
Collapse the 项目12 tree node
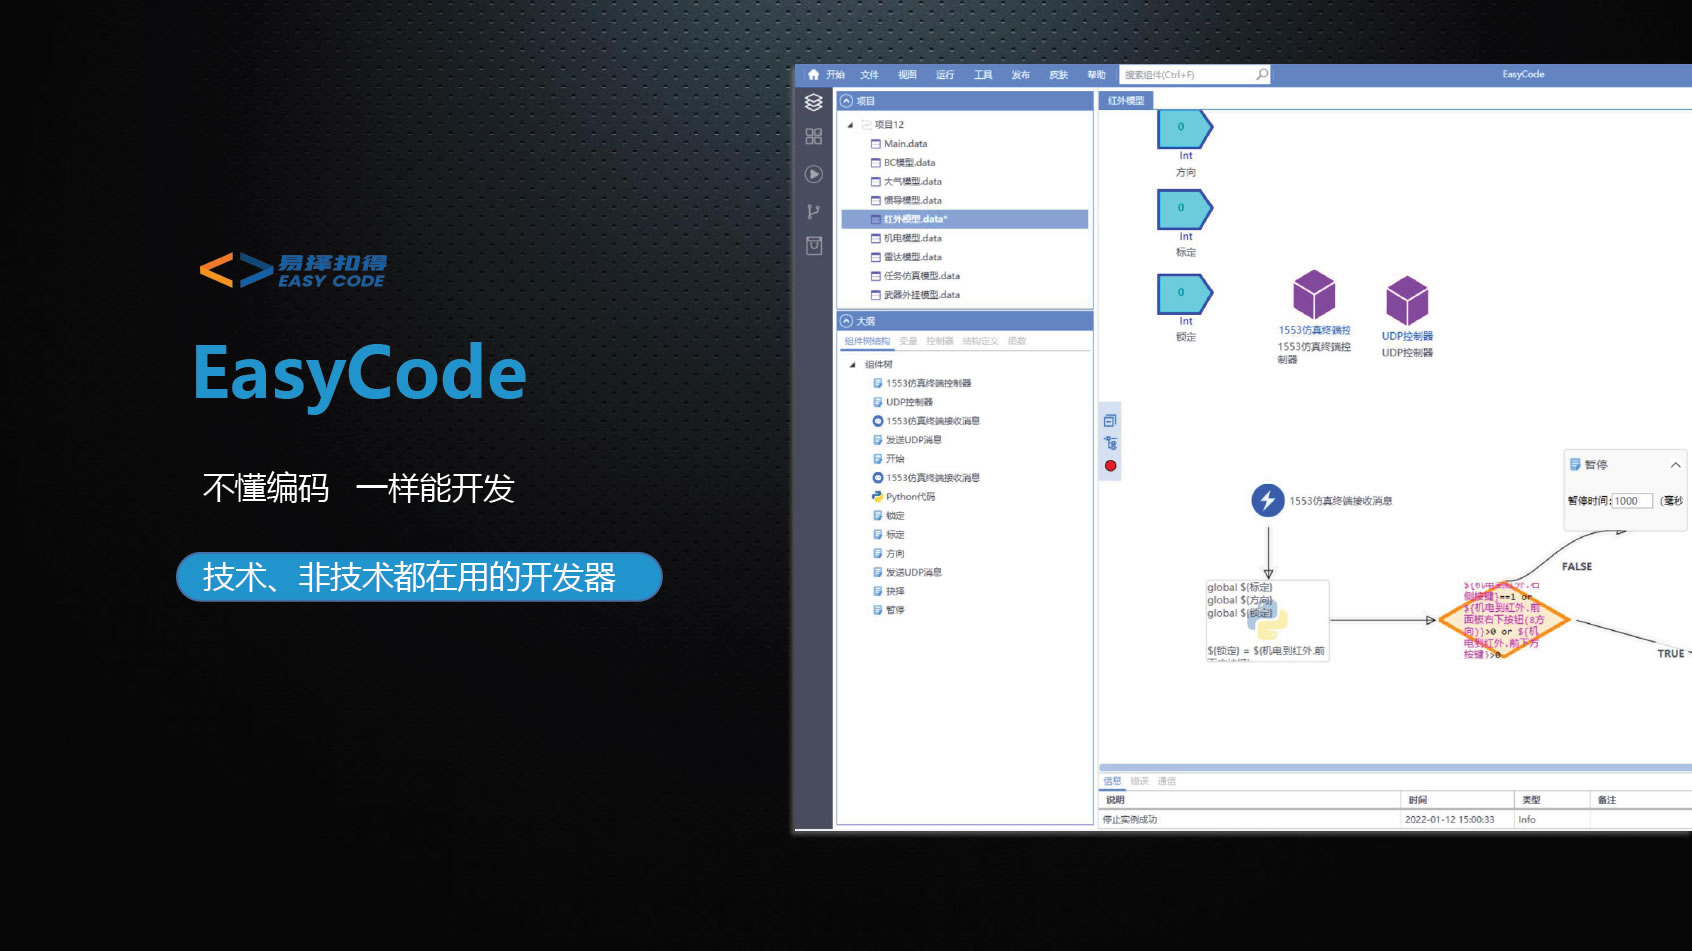click(x=851, y=125)
